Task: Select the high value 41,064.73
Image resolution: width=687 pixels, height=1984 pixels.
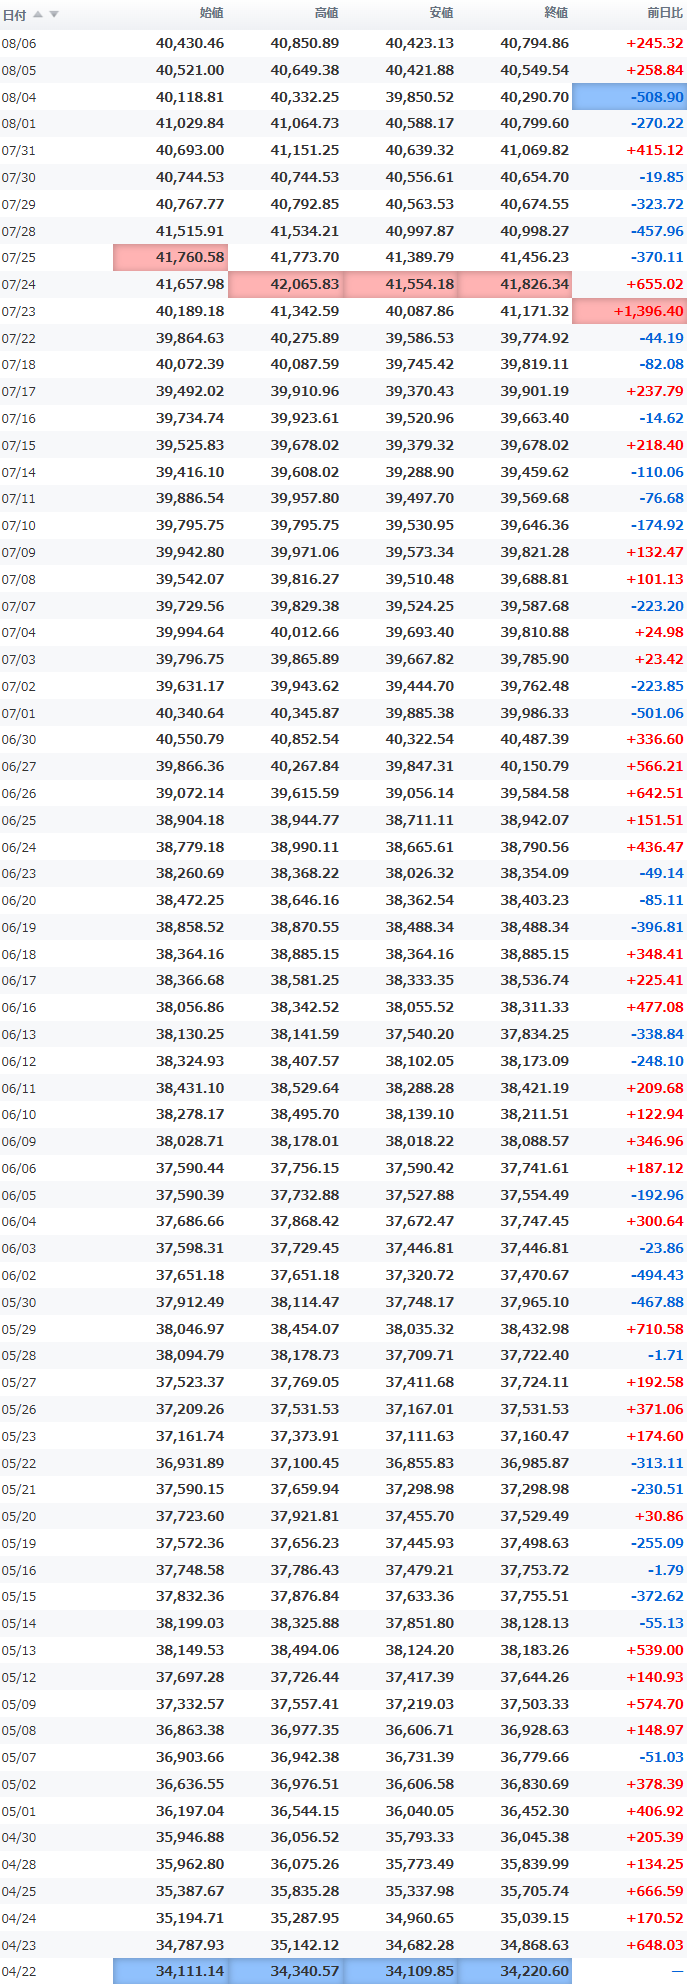Action: 305,124
